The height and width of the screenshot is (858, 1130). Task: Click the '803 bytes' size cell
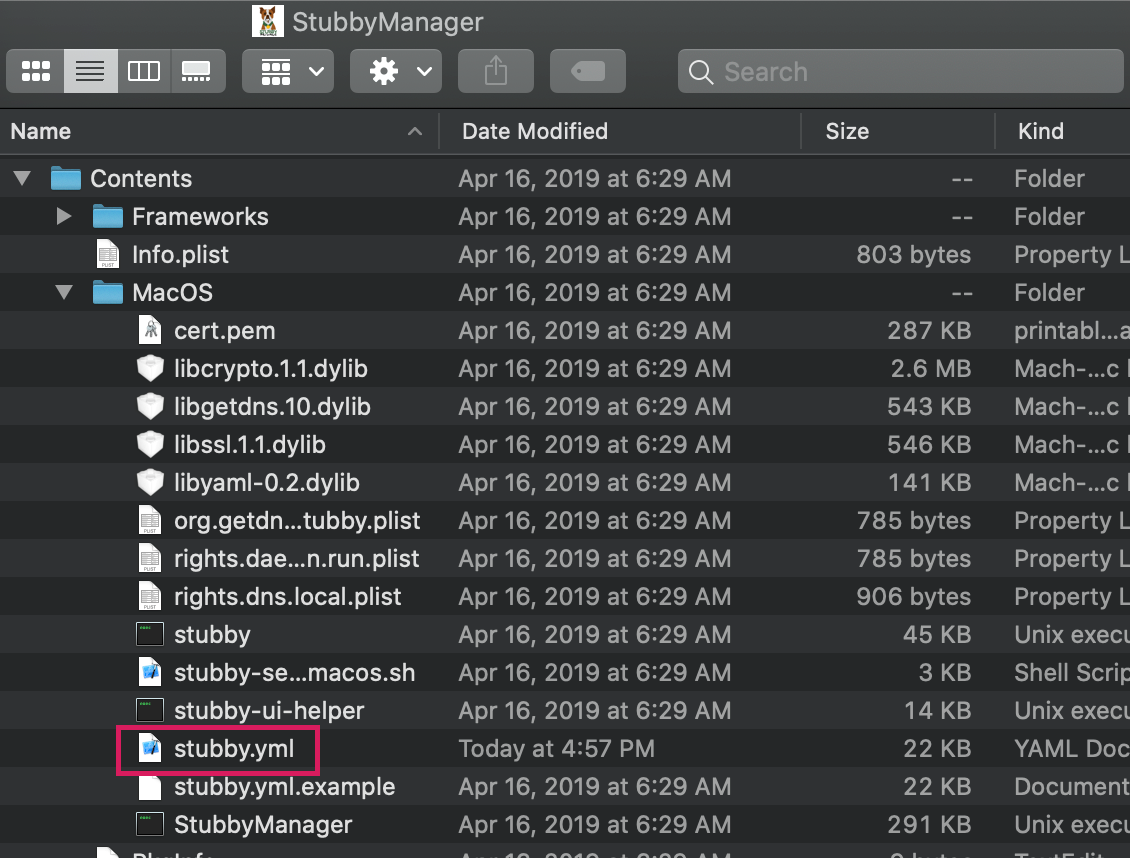point(914,254)
